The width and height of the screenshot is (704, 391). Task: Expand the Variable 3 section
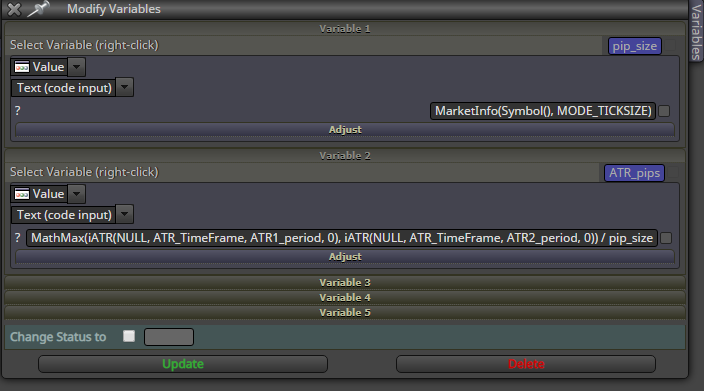(x=345, y=282)
